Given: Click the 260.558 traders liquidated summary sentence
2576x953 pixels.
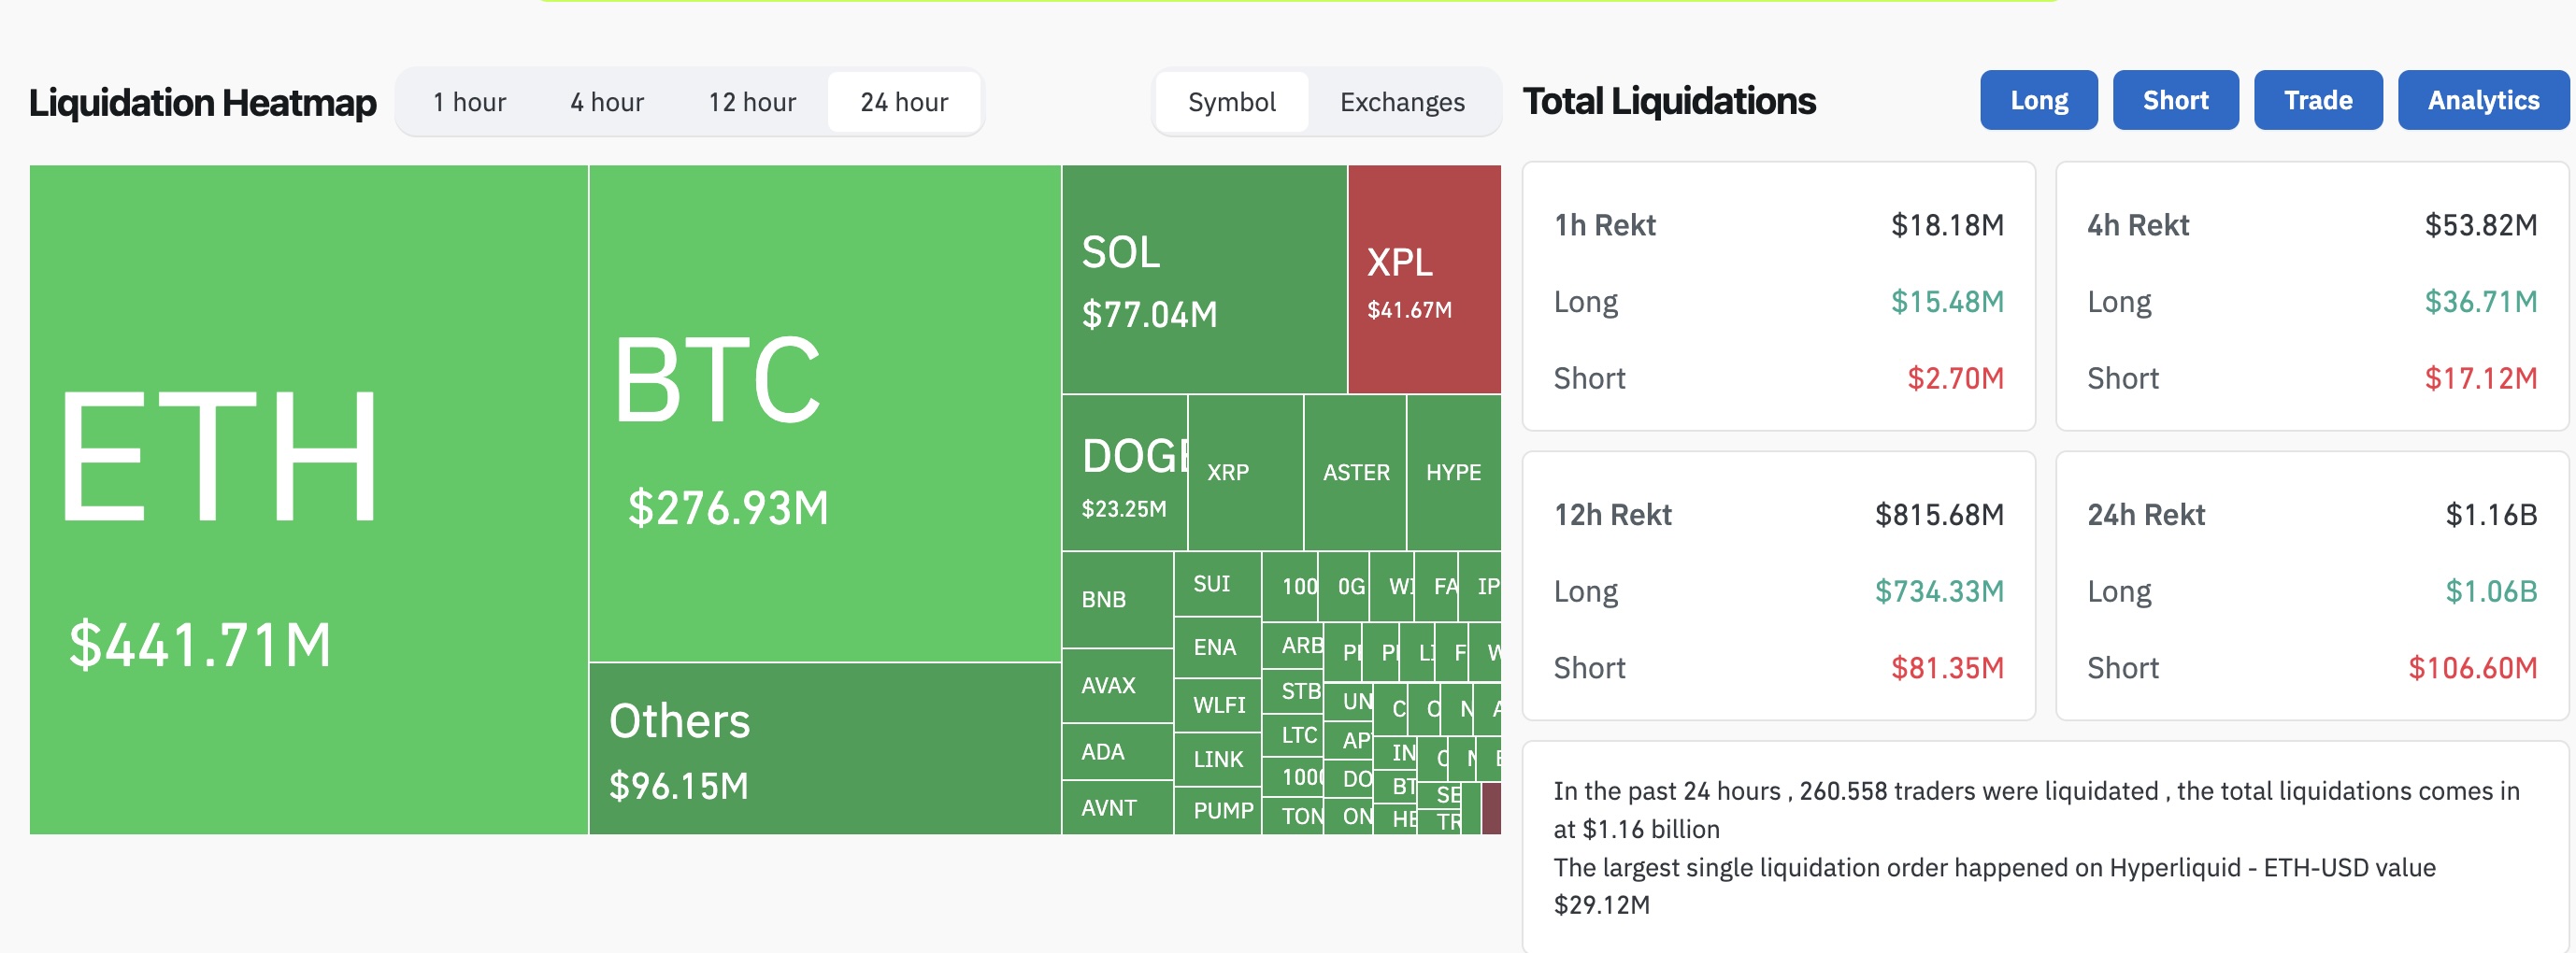Looking at the screenshot, I should [x=2036, y=810].
